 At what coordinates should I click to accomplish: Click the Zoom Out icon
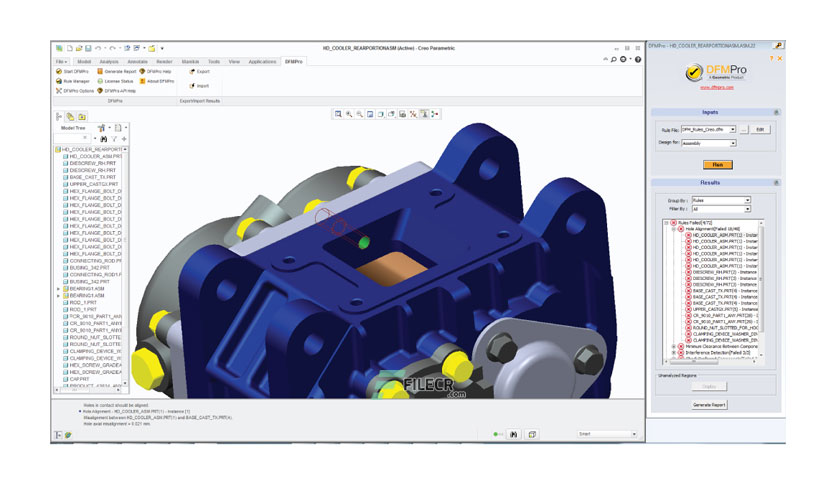[x=359, y=114]
